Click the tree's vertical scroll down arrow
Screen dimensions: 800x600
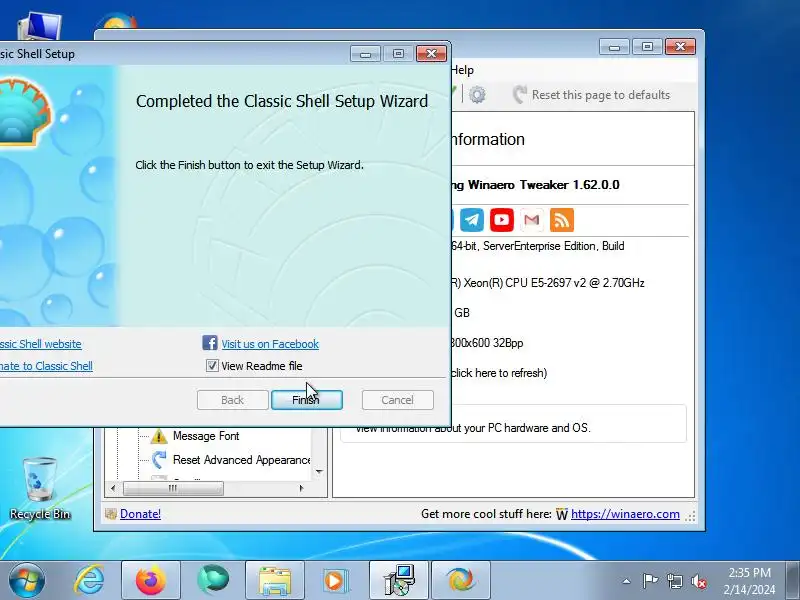coord(319,471)
